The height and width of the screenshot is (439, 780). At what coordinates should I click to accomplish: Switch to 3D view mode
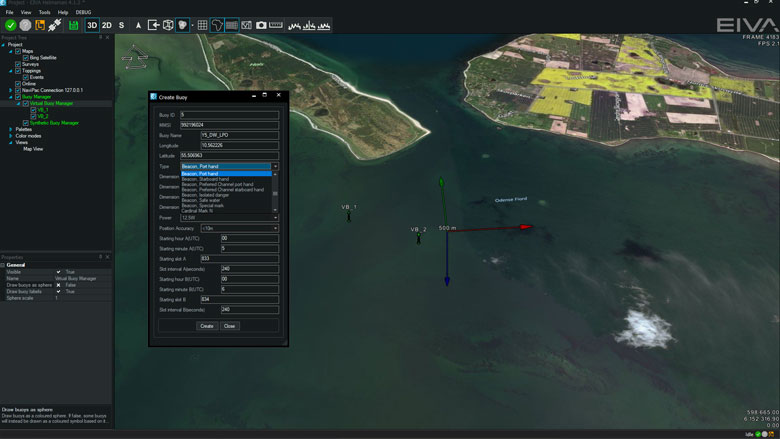tap(92, 24)
